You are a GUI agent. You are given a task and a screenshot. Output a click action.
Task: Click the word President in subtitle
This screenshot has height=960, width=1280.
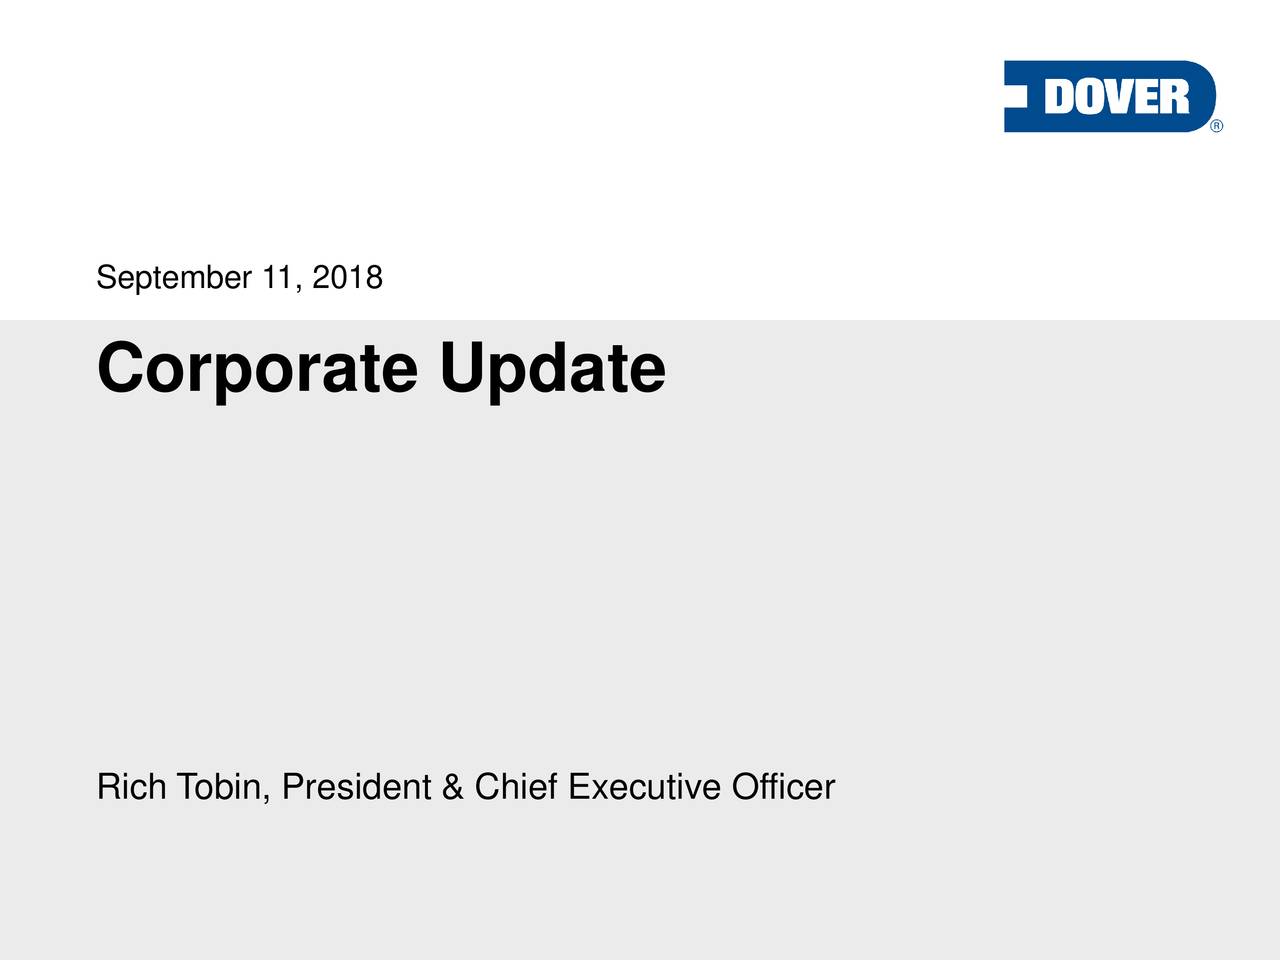[x=356, y=787]
